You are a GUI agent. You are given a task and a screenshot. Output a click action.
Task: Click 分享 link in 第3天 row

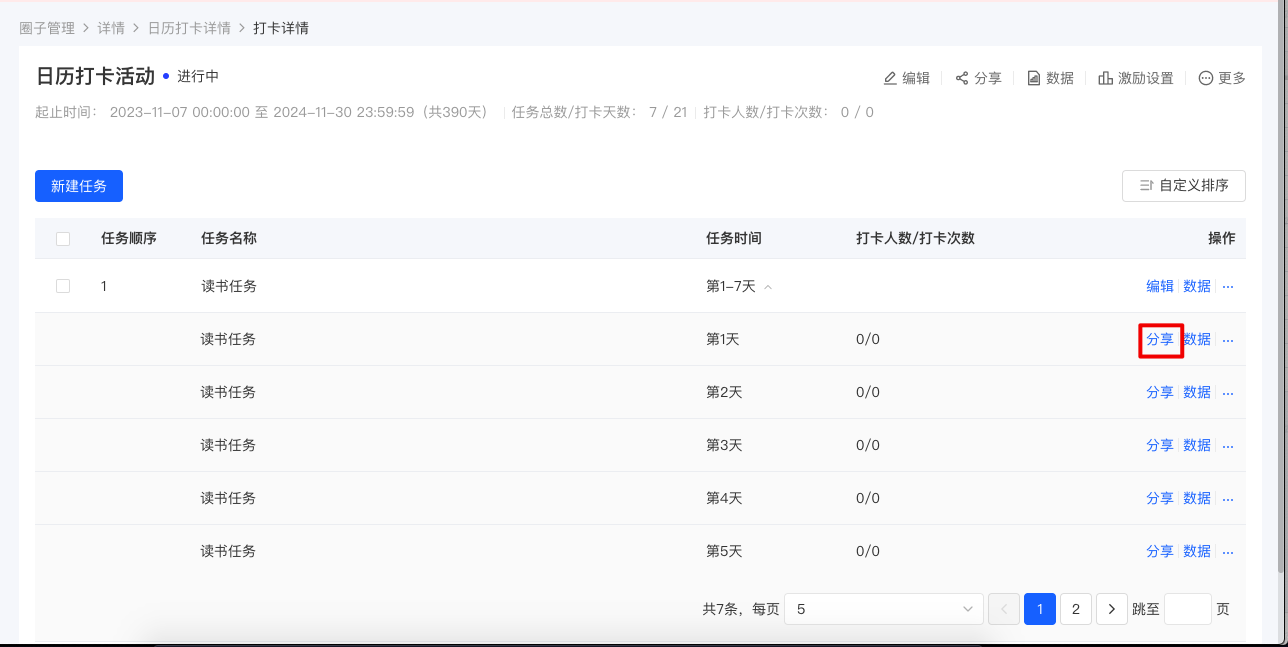[x=1160, y=446]
